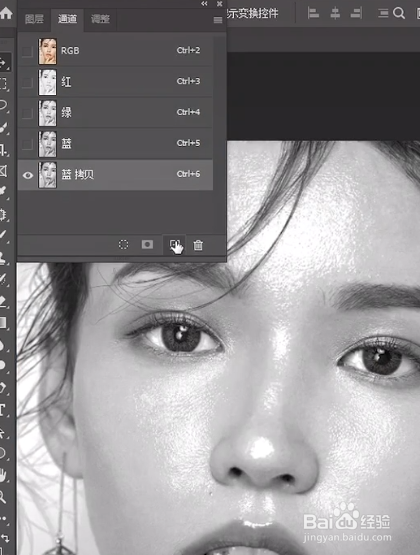Select the 蓝 channel thumbnail
Viewport: 420px width, 555px height.
[47, 144]
